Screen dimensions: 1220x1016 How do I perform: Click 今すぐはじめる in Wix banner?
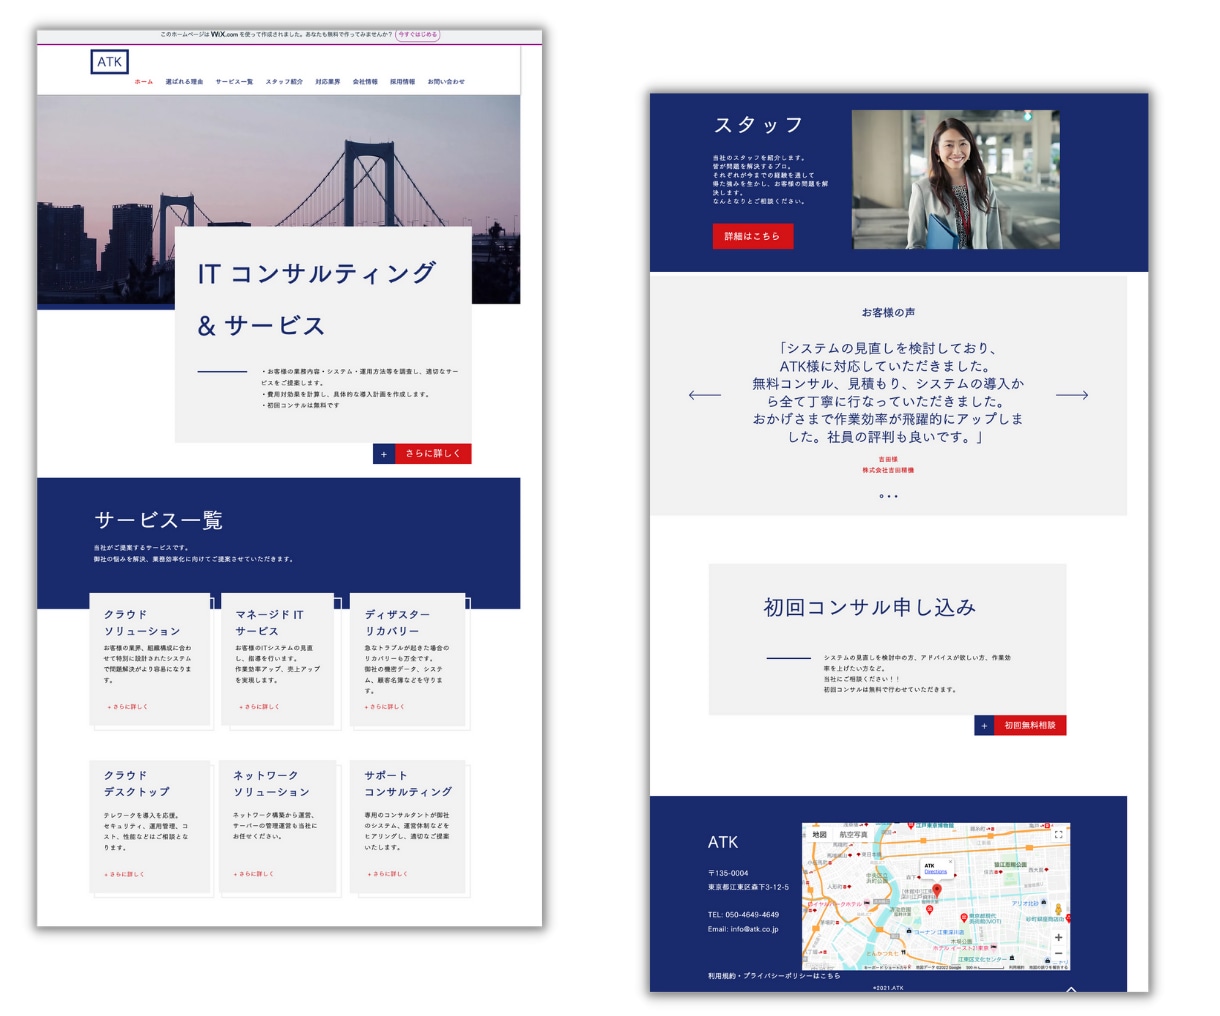click(417, 34)
